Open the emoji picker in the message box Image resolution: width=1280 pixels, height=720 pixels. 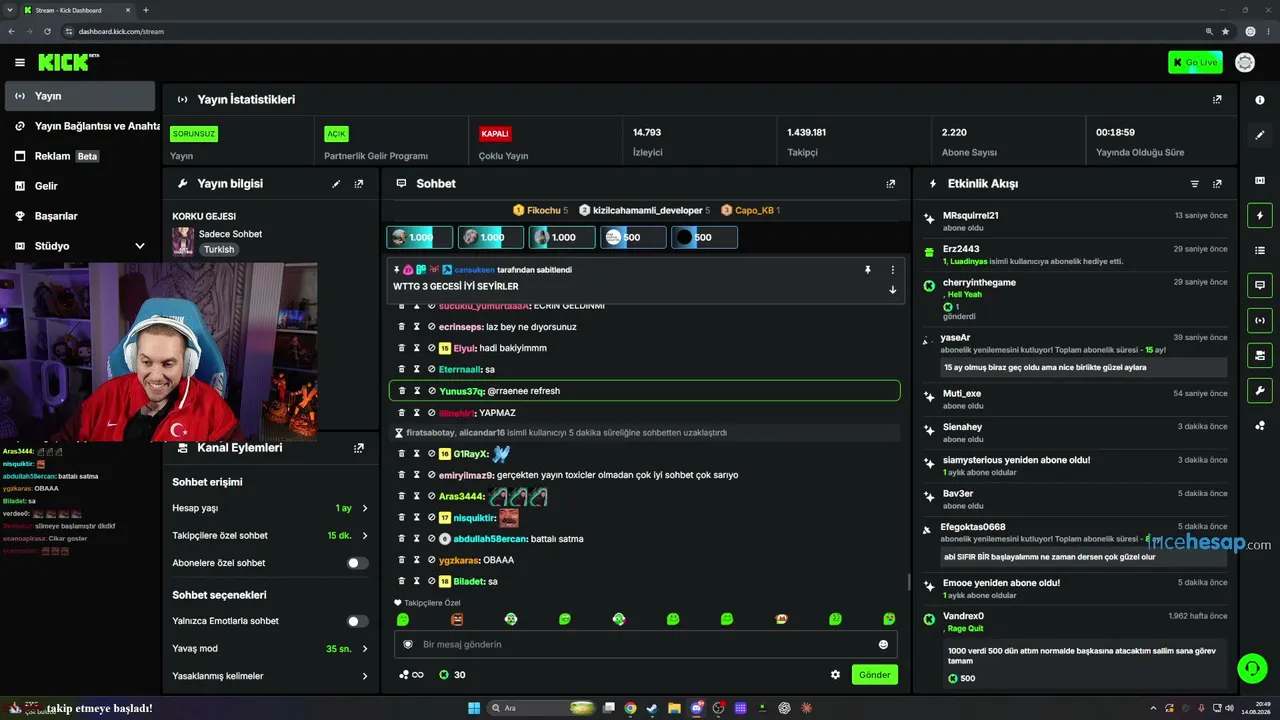click(883, 644)
